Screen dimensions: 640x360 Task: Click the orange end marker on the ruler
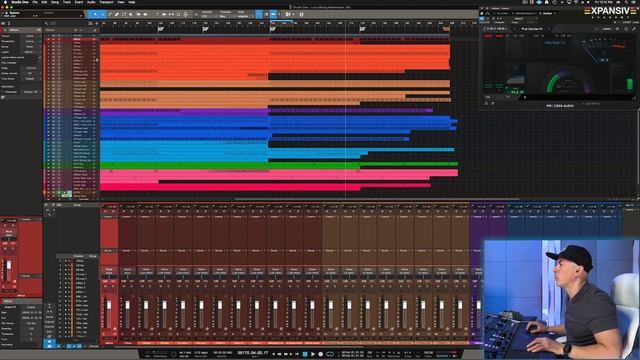tap(446, 29)
